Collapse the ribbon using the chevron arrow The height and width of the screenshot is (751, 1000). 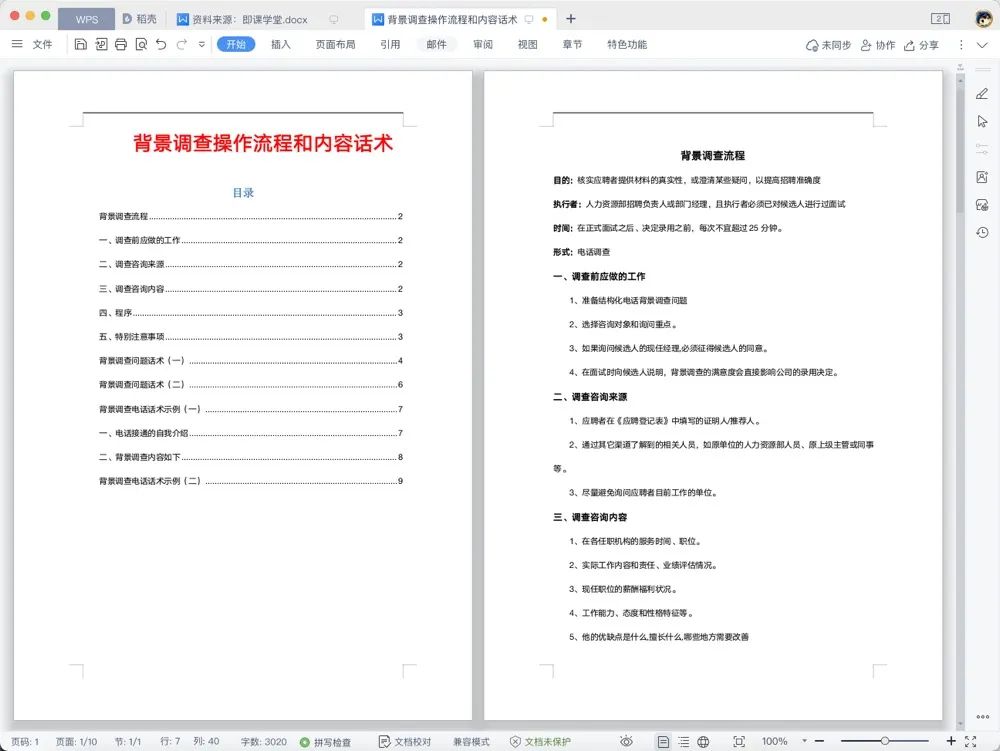[x=982, y=45]
